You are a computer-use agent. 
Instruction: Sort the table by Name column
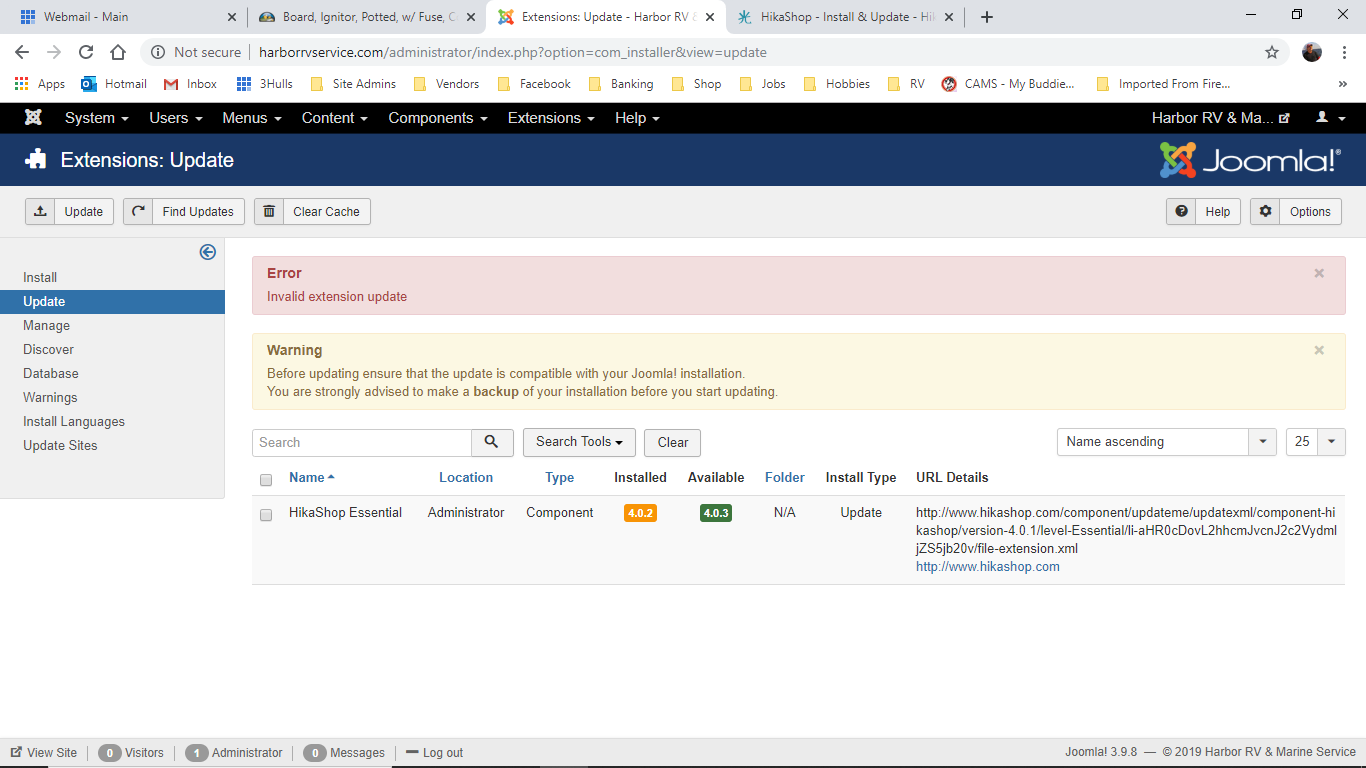click(312, 477)
